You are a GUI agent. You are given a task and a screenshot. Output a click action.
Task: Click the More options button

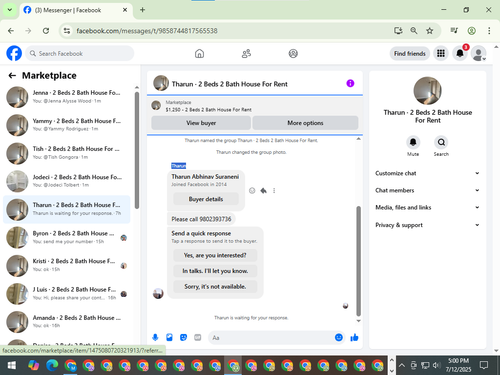(x=305, y=123)
